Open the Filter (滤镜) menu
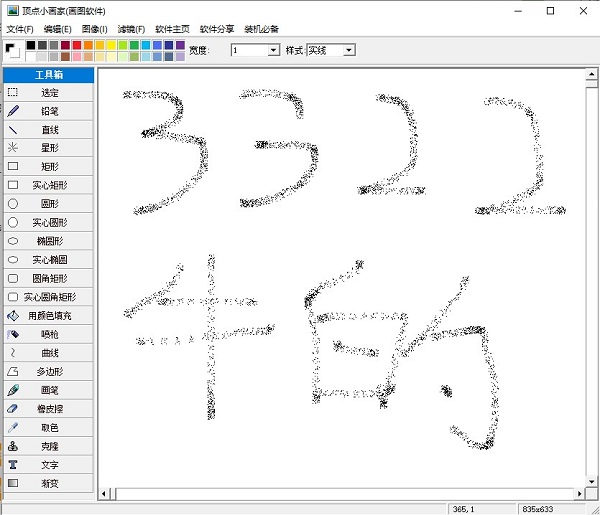Screen dimensions: 600x515 [x=131, y=30]
